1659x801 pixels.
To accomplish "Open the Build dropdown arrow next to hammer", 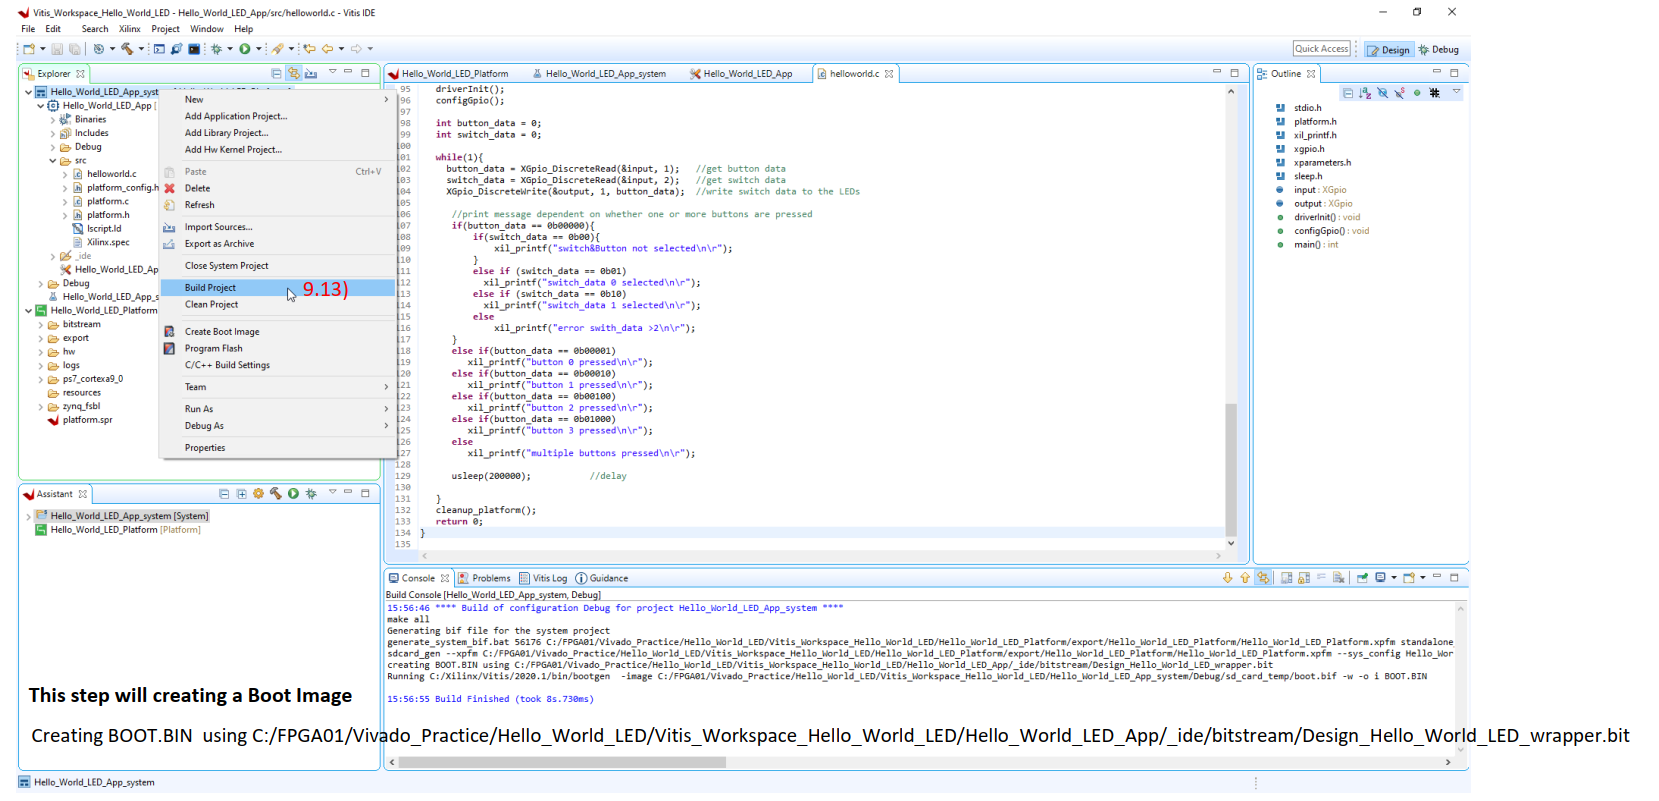I will [x=141, y=49].
